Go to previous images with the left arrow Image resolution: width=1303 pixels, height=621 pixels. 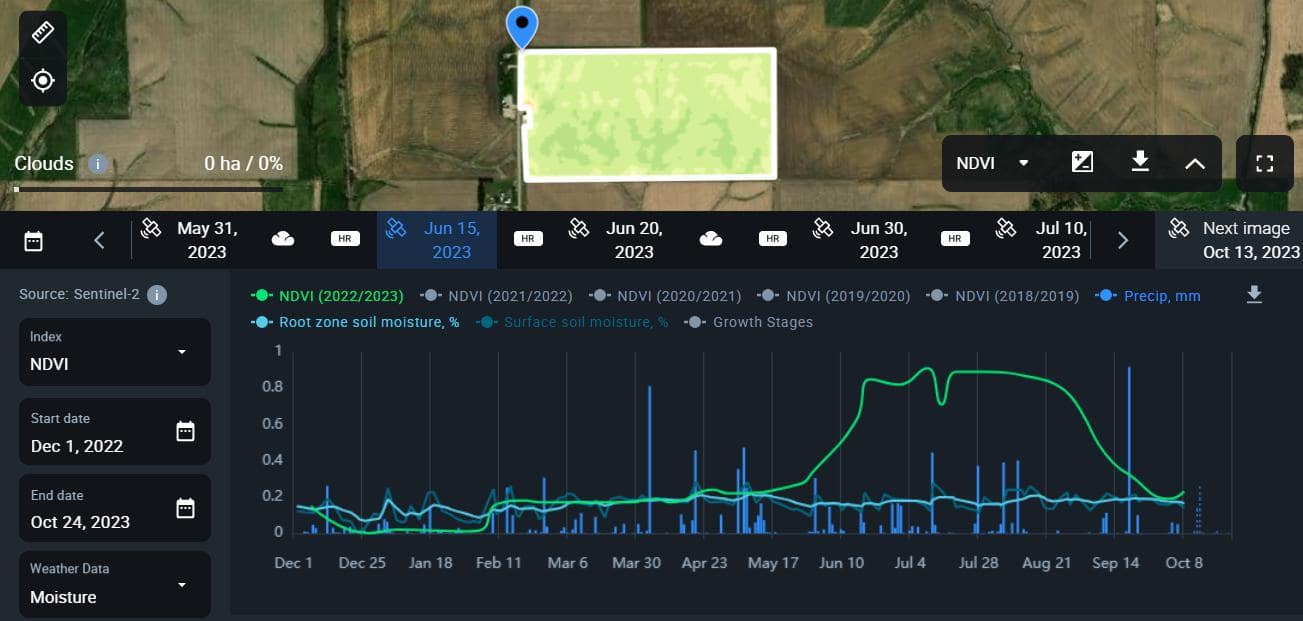tap(99, 240)
